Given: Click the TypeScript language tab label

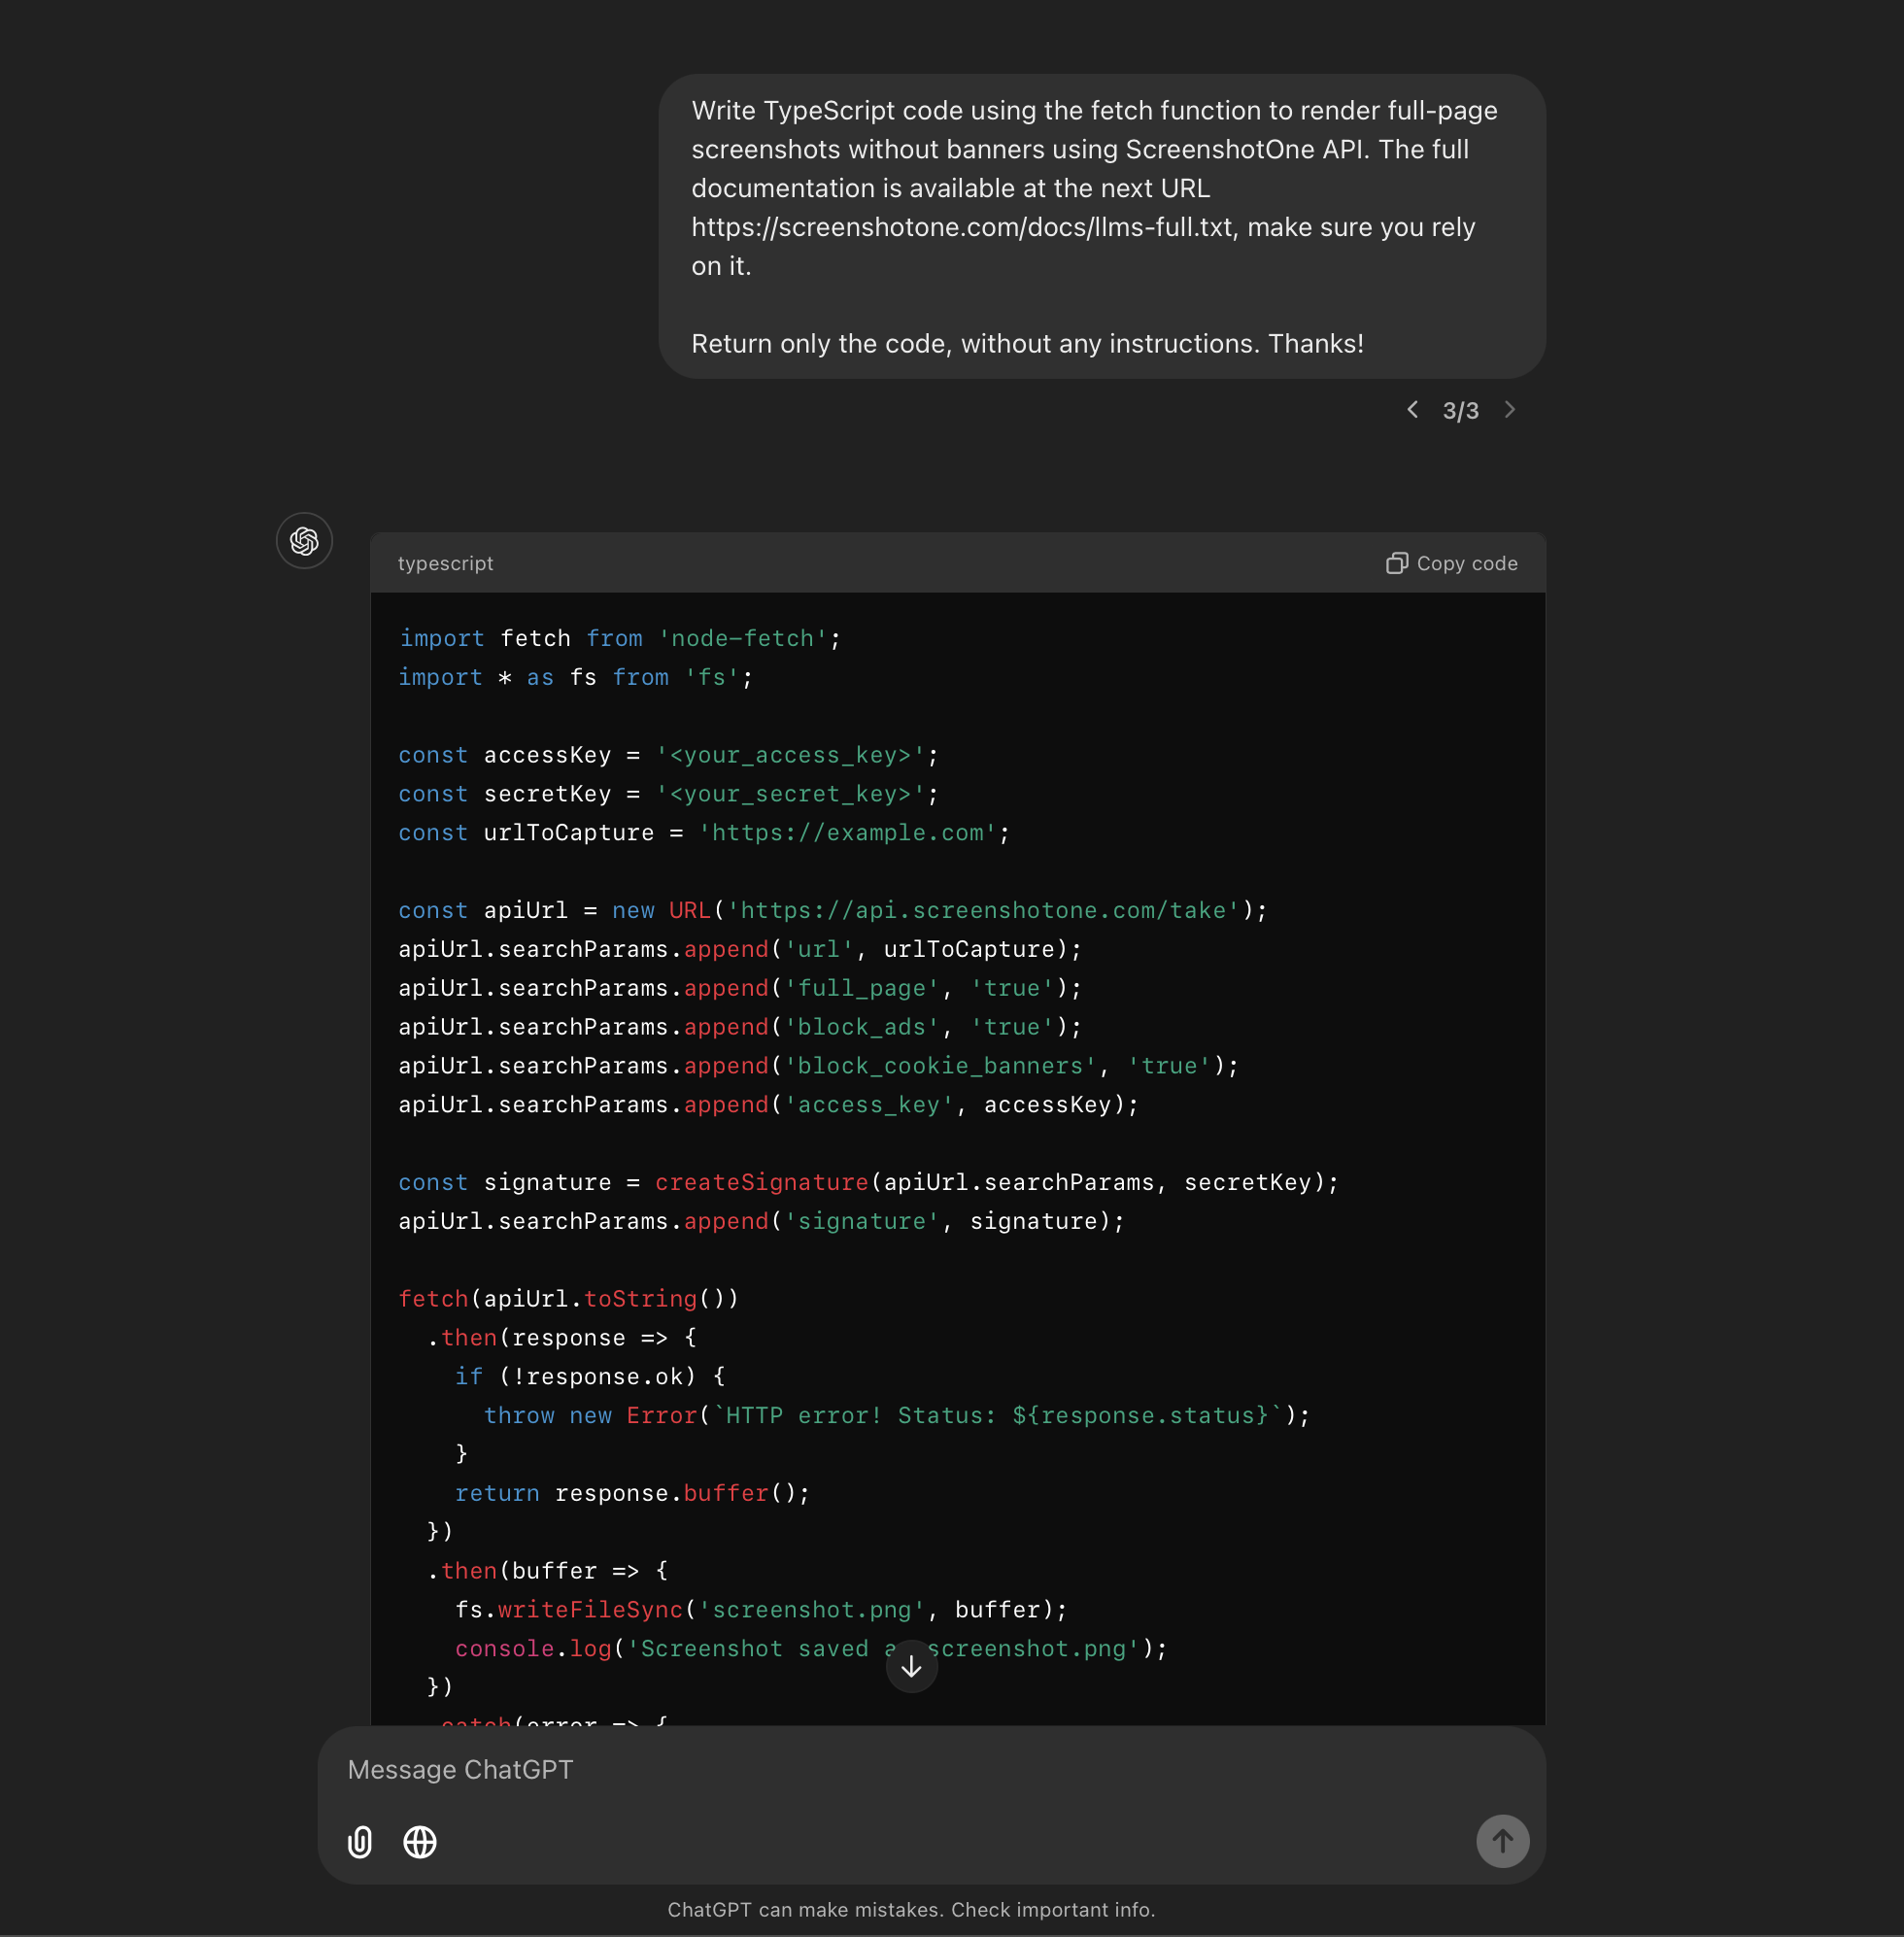Looking at the screenshot, I should tap(445, 561).
